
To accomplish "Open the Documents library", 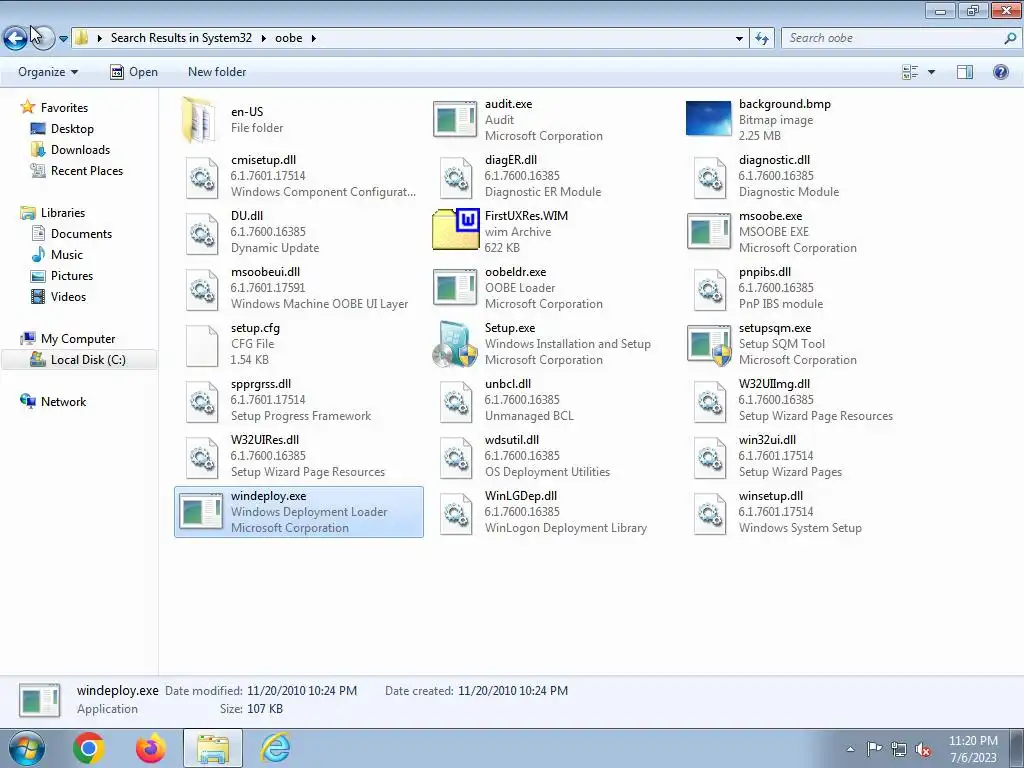I will pos(81,234).
